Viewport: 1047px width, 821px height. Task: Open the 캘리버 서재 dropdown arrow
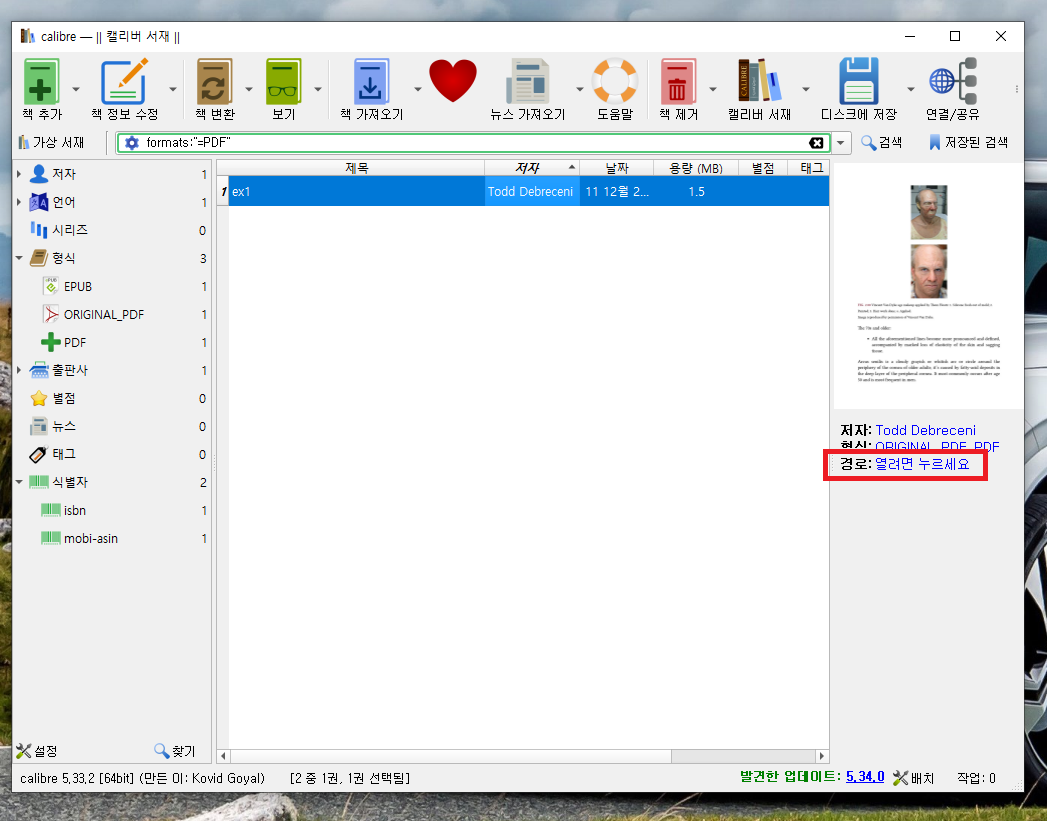tap(806, 89)
